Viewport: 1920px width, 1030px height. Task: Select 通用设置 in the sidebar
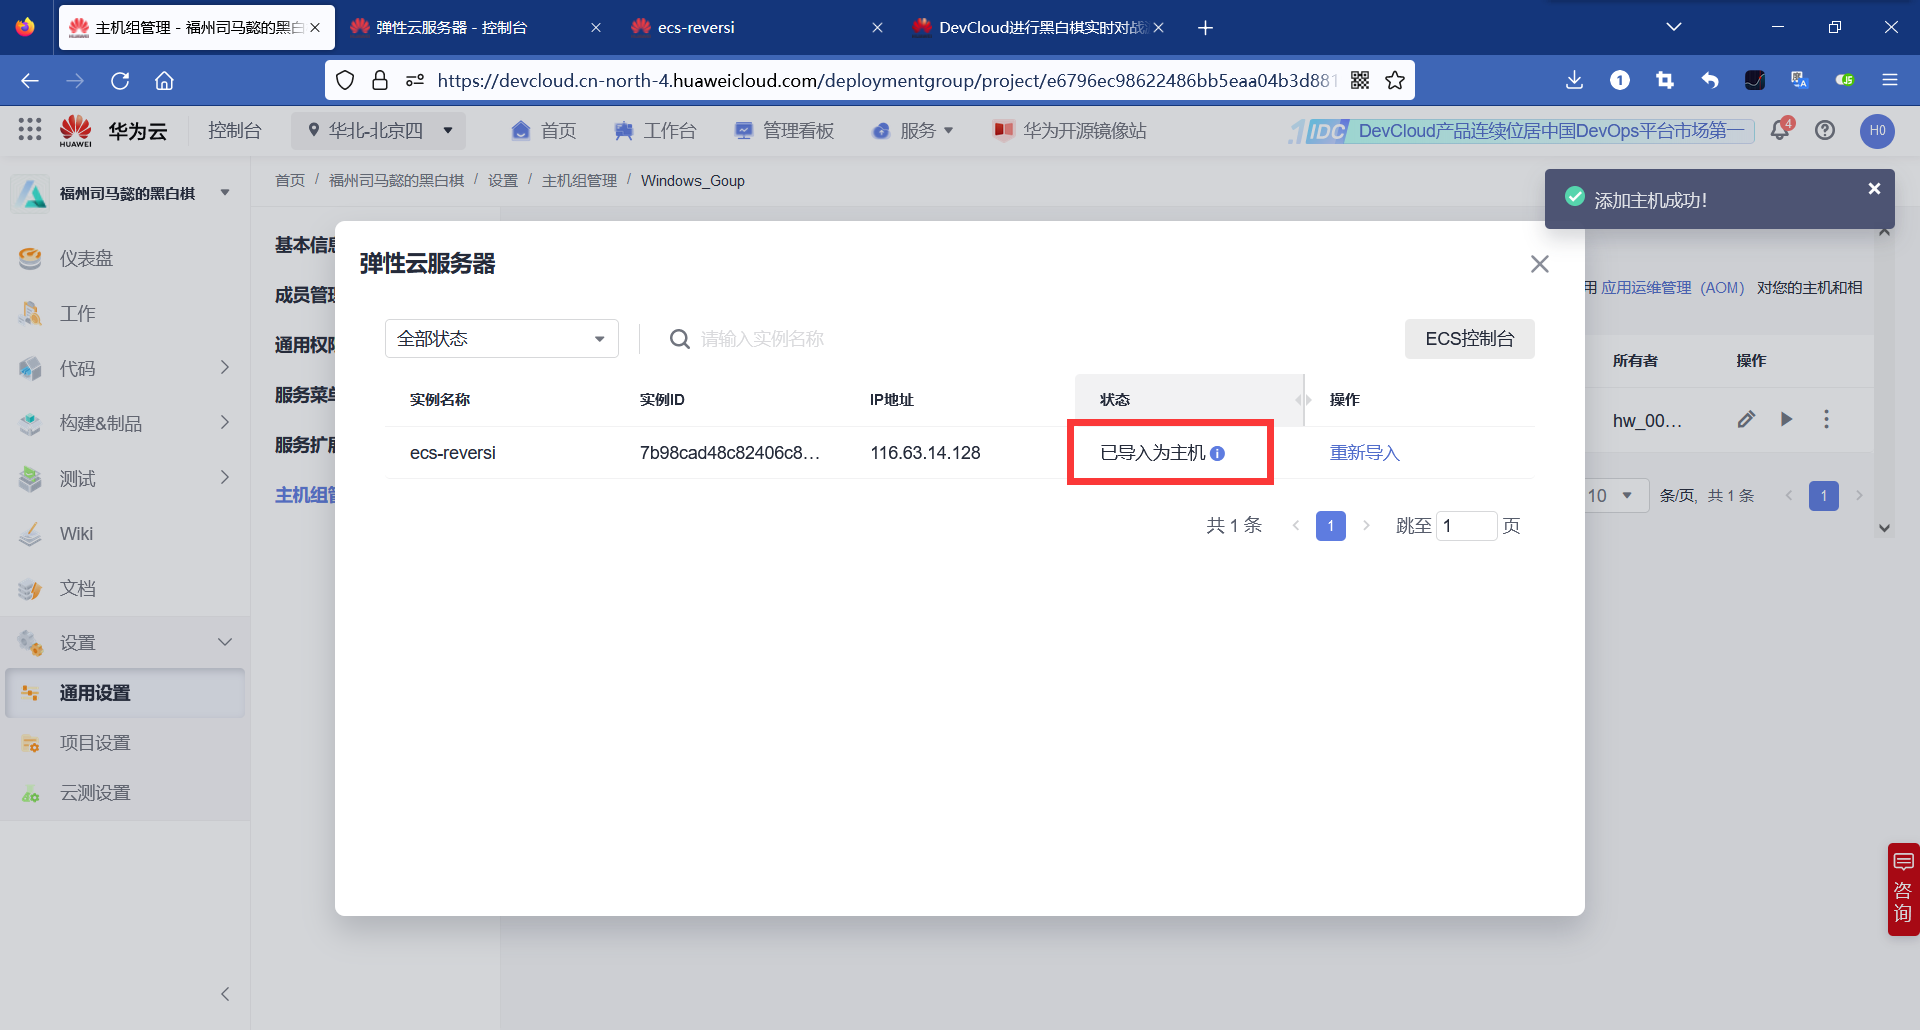(125, 693)
